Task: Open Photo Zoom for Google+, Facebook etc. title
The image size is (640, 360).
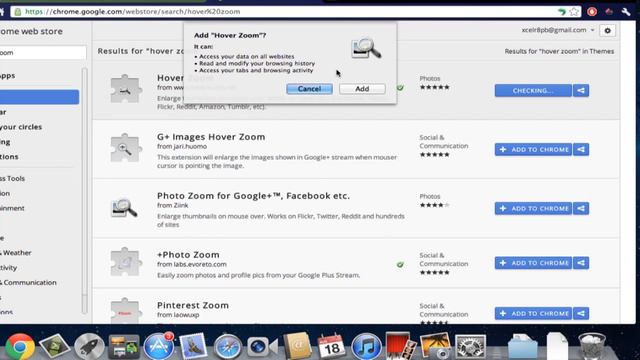Action: [253, 196]
